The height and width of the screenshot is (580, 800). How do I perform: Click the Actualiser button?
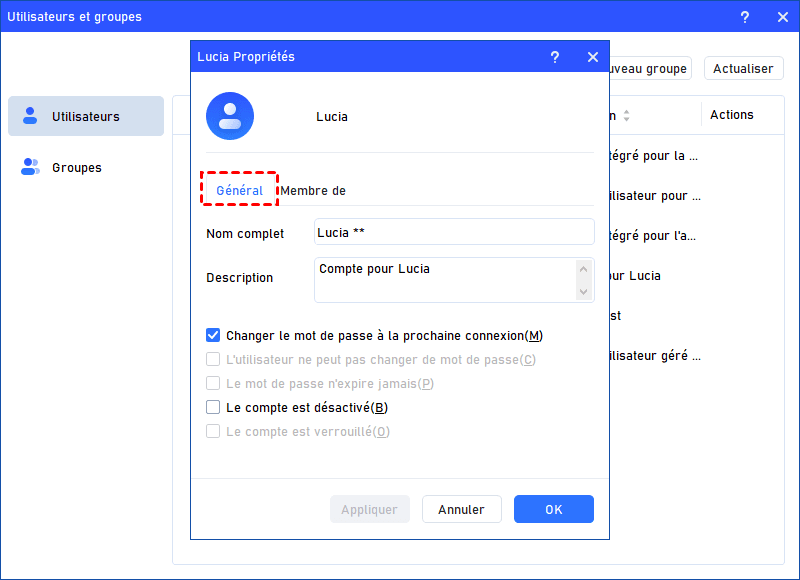(743, 69)
